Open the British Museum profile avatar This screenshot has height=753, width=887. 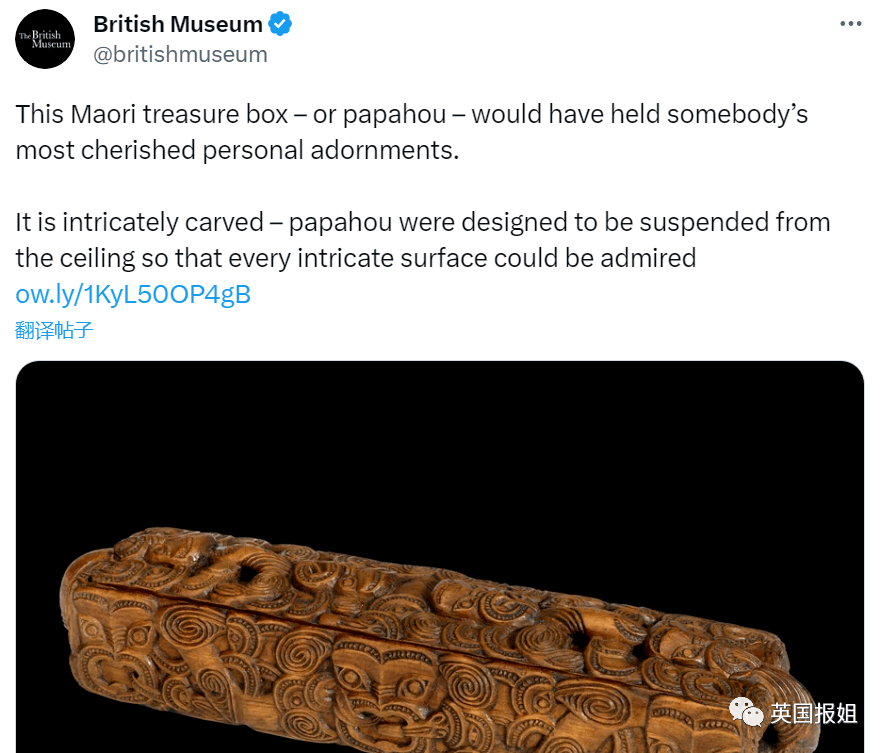pyautogui.click(x=45, y=39)
